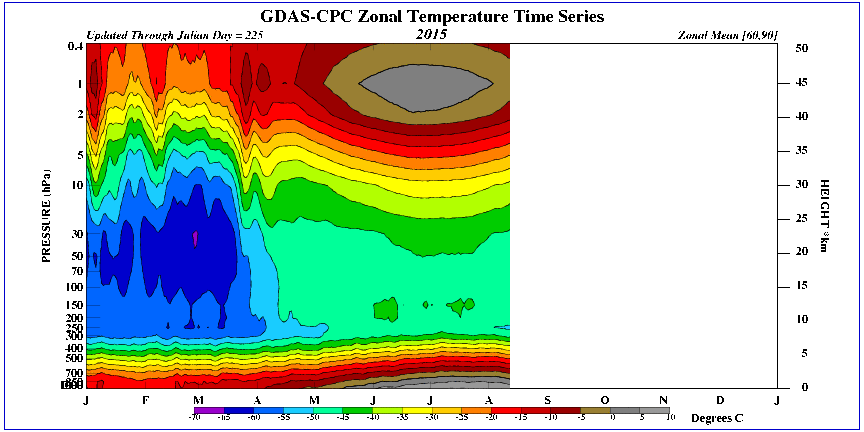Click the -70 value under the legend bar
The width and height of the screenshot is (864, 432).
pyautogui.click(x=192, y=418)
